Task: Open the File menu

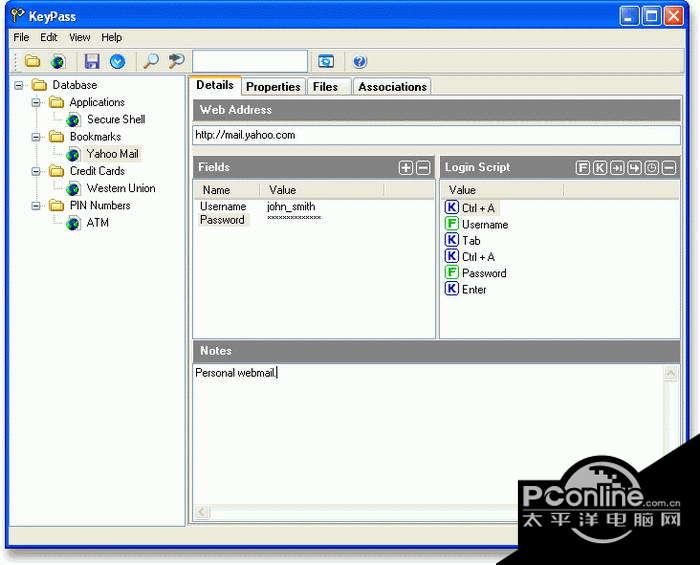Action: 21,37
